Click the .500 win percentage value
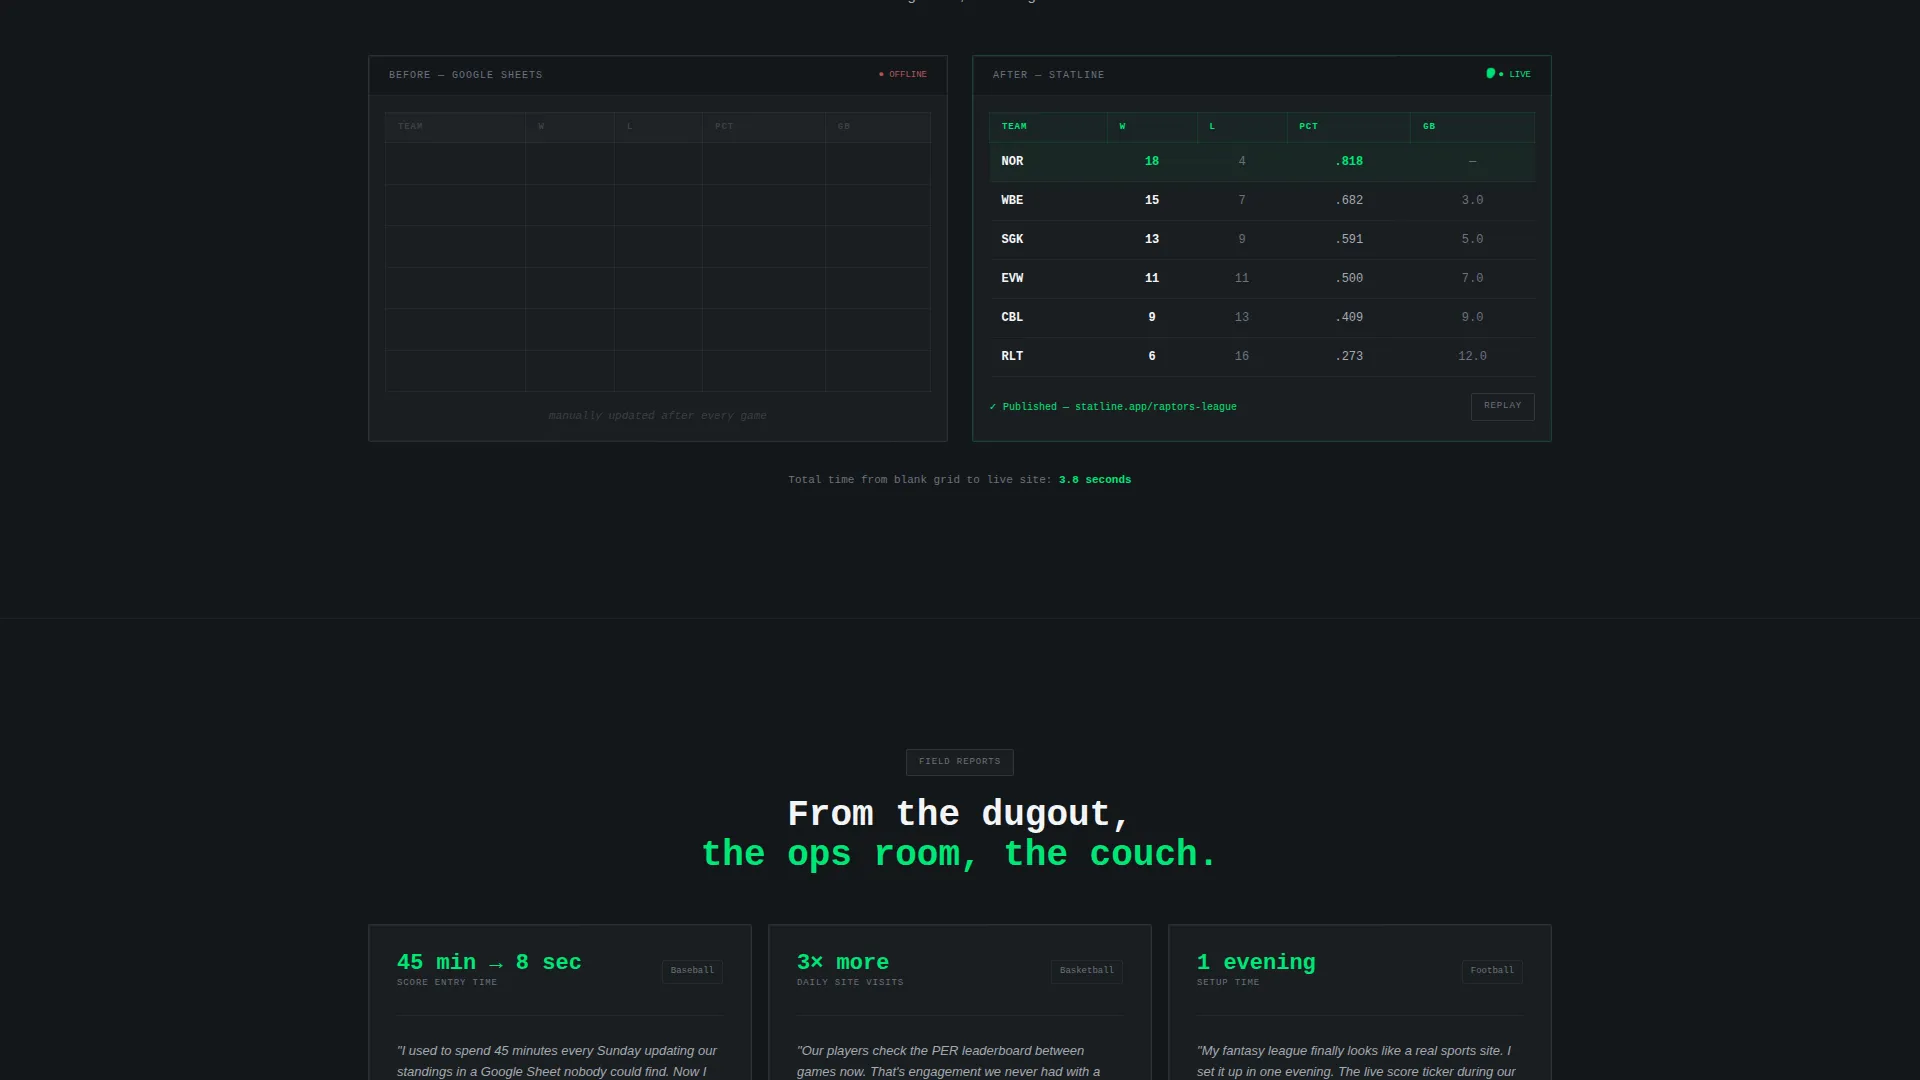The width and height of the screenshot is (1920, 1080). [x=1349, y=278]
